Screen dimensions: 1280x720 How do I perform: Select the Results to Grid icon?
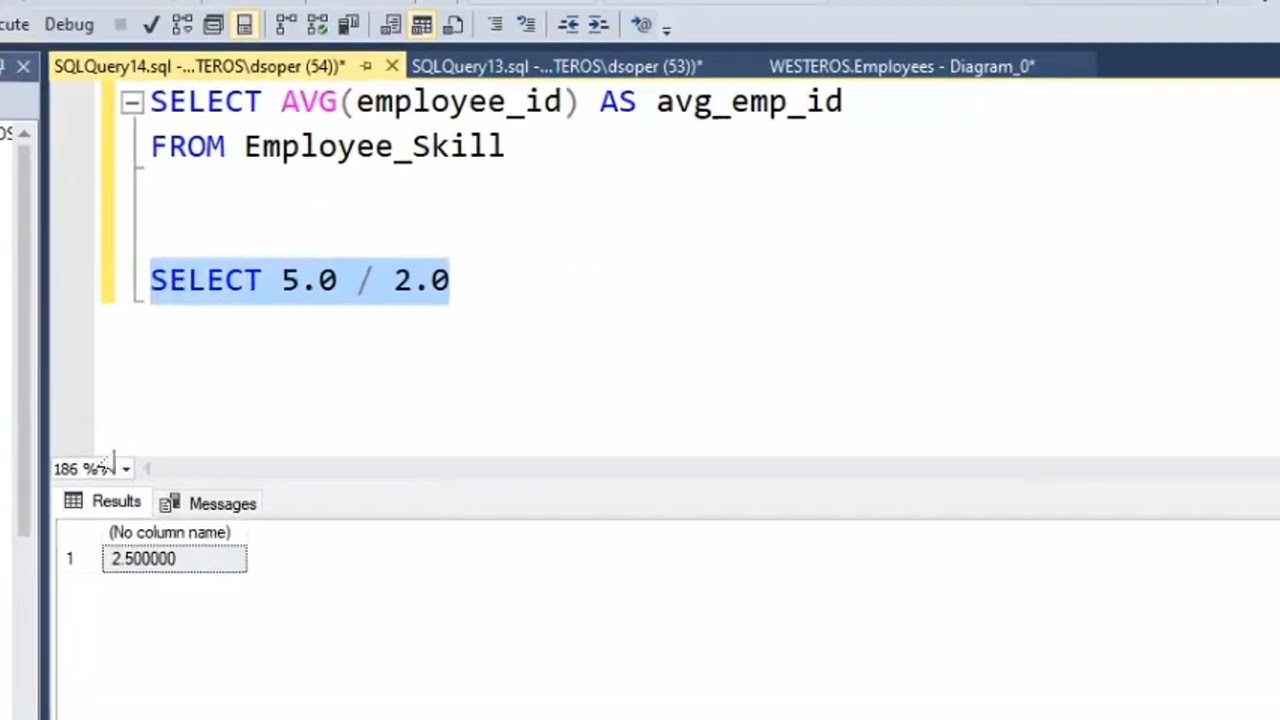pyautogui.click(x=422, y=24)
